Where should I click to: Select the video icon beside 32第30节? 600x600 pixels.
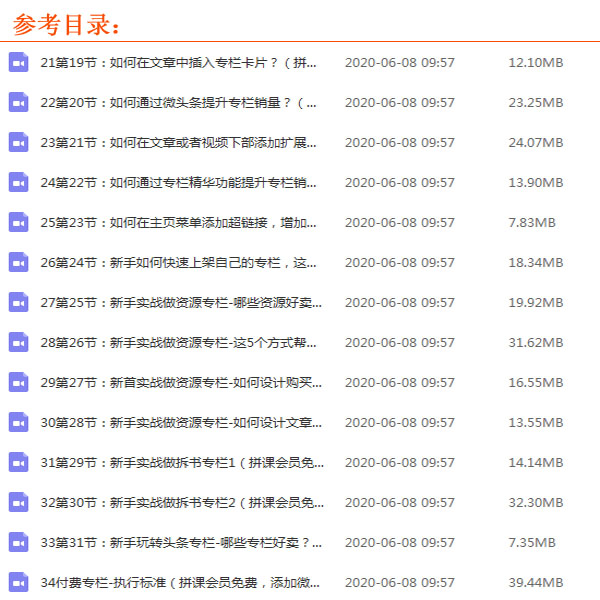pos(18,502)
